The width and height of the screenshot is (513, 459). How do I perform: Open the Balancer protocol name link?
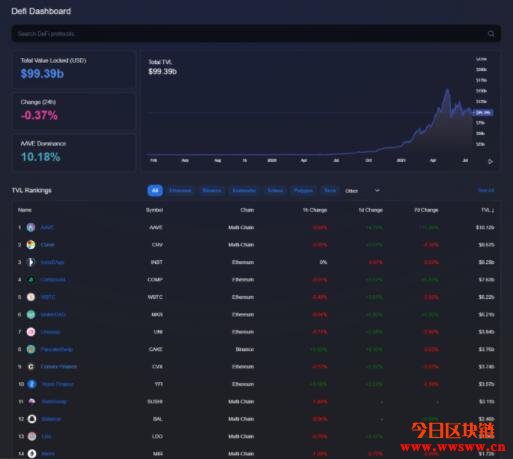click(x=51, y=419)
